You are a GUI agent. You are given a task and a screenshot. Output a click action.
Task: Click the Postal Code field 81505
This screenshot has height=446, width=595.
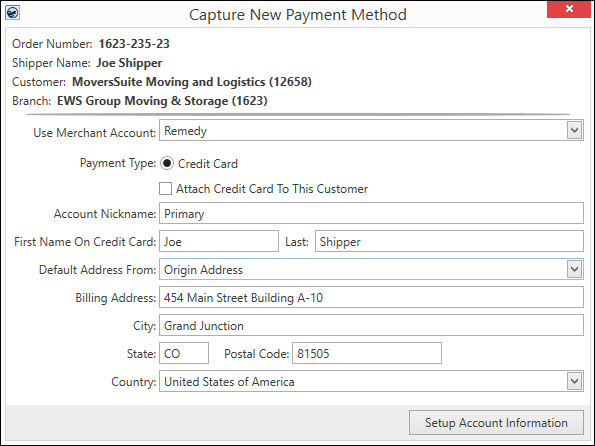pyautogui.click(x=367, y=353)
